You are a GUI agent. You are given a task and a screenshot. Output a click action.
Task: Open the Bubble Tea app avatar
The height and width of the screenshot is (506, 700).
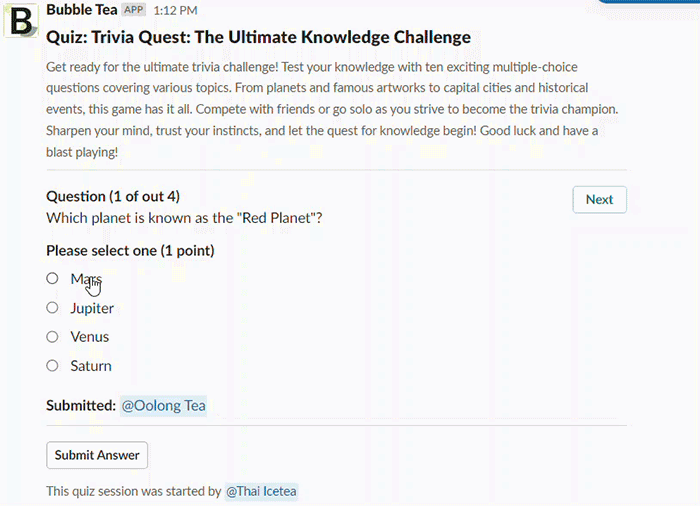21,21
